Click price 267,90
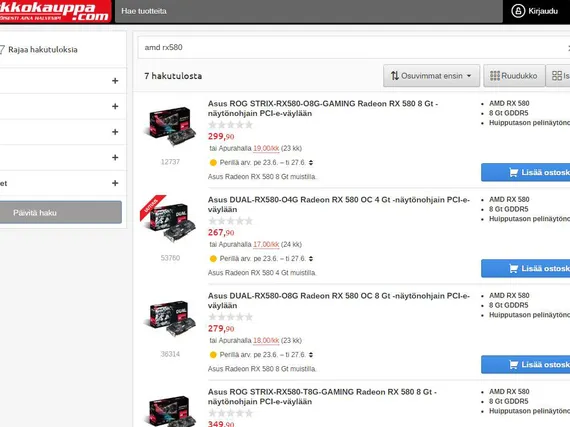This screenshot has height=427, width=570. point(221,232)
